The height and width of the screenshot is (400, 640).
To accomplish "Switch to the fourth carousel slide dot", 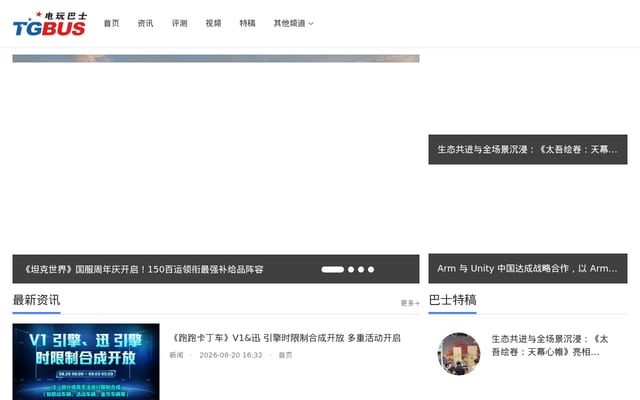I will coord(371,269).
